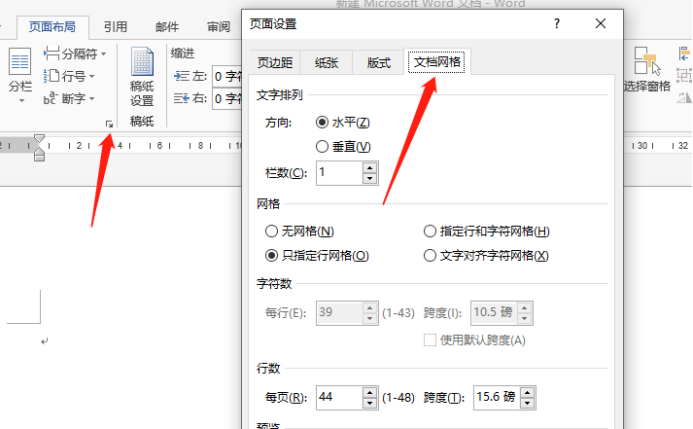Toggle 使用默认跨度 checkbox
693x429 pixels.
(430, 340)
